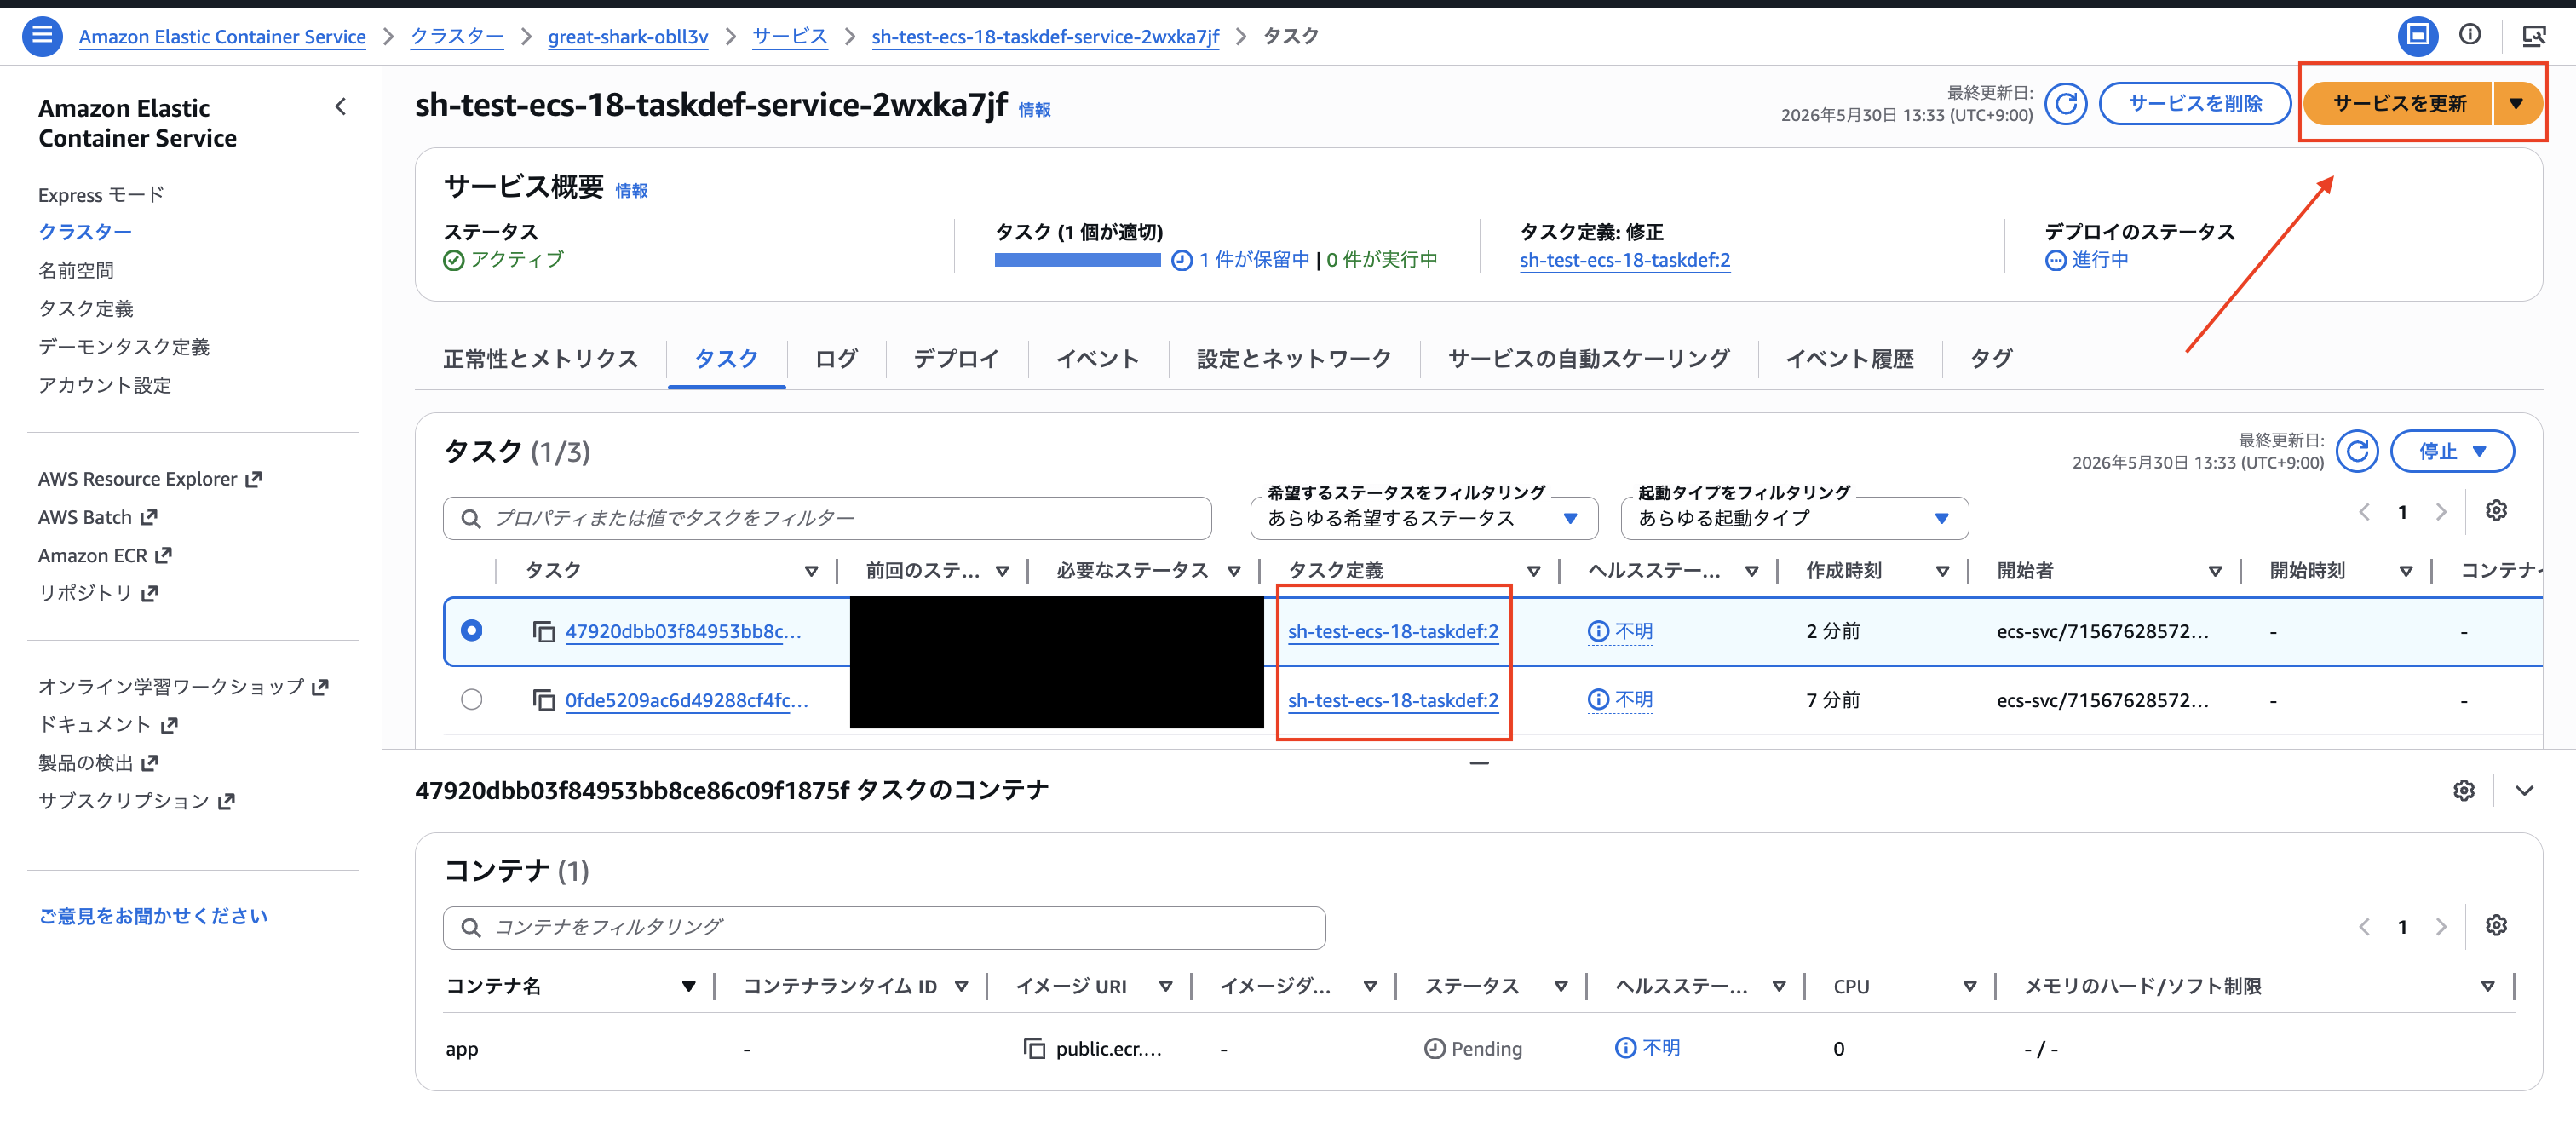Image resolution: width=2576 pixels, height=1145 pixels.
Task: Click サービスを更新 button
Action: (x=2399, y=103)
